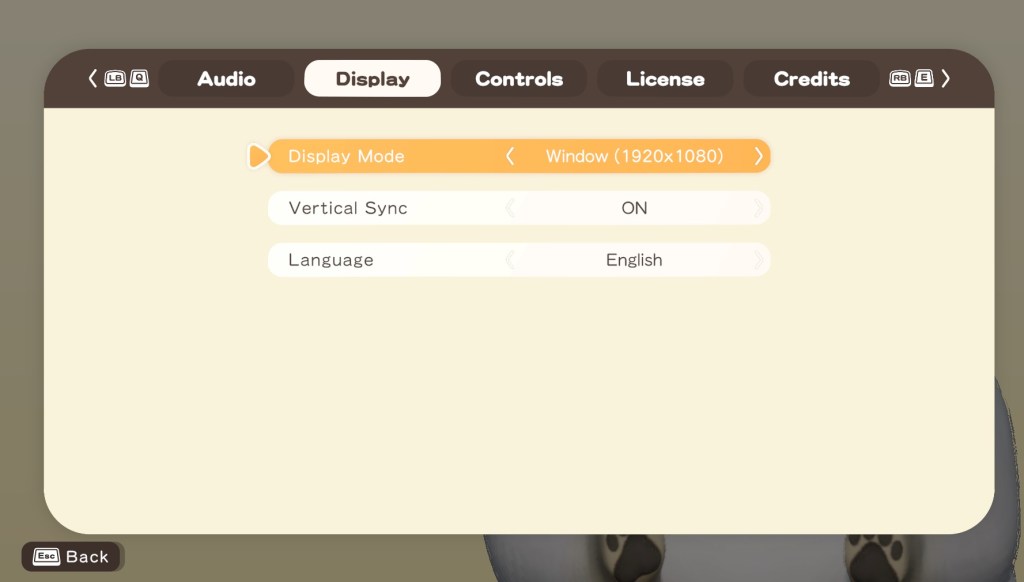Screen dimensions: 1024x582
Task: Switch Vertical Sync using its left arrow
Action: 511,208
